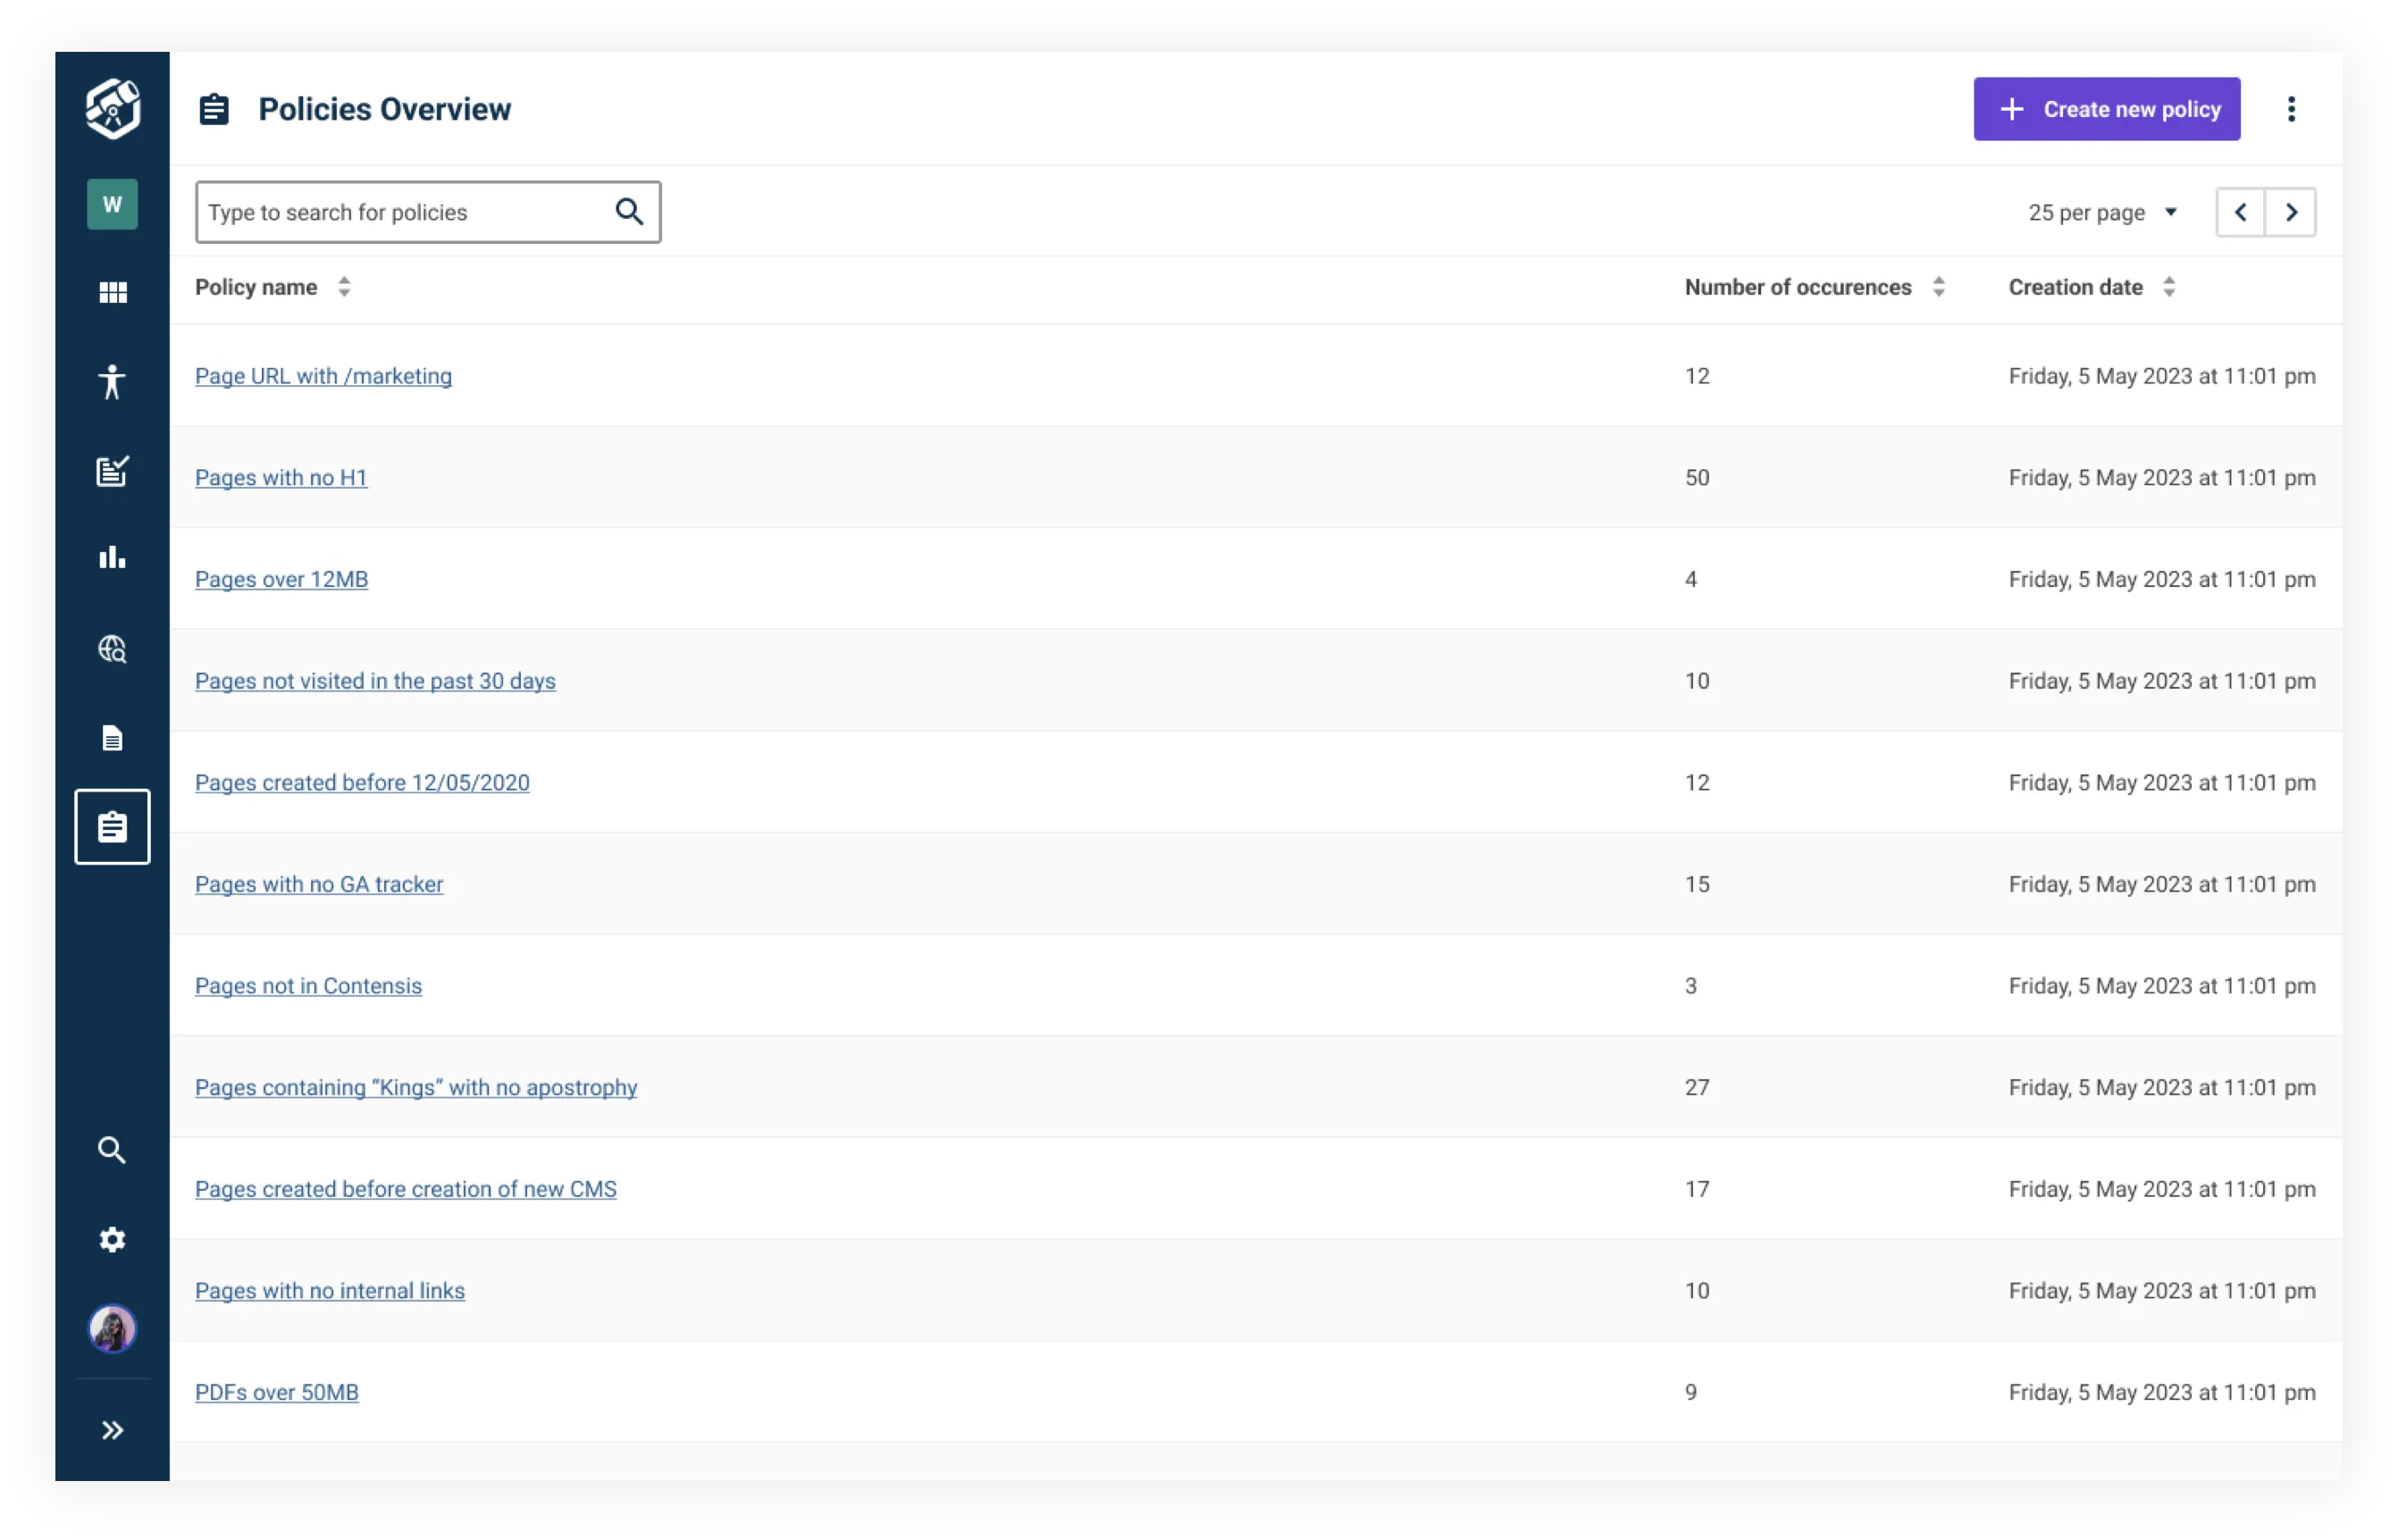Toggle sort on Number of occurences column
The height and width of the screenshot is (1540, 2398).
coord(1938,287)
